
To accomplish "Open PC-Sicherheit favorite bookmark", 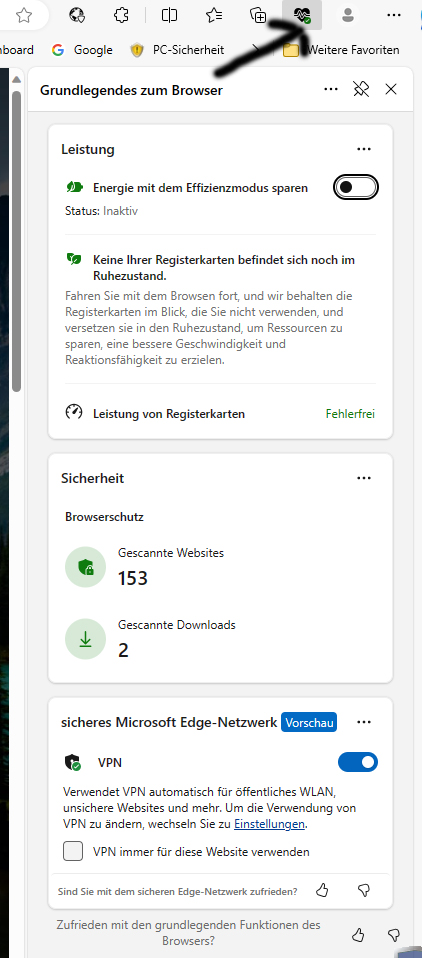I will (178, 50).
